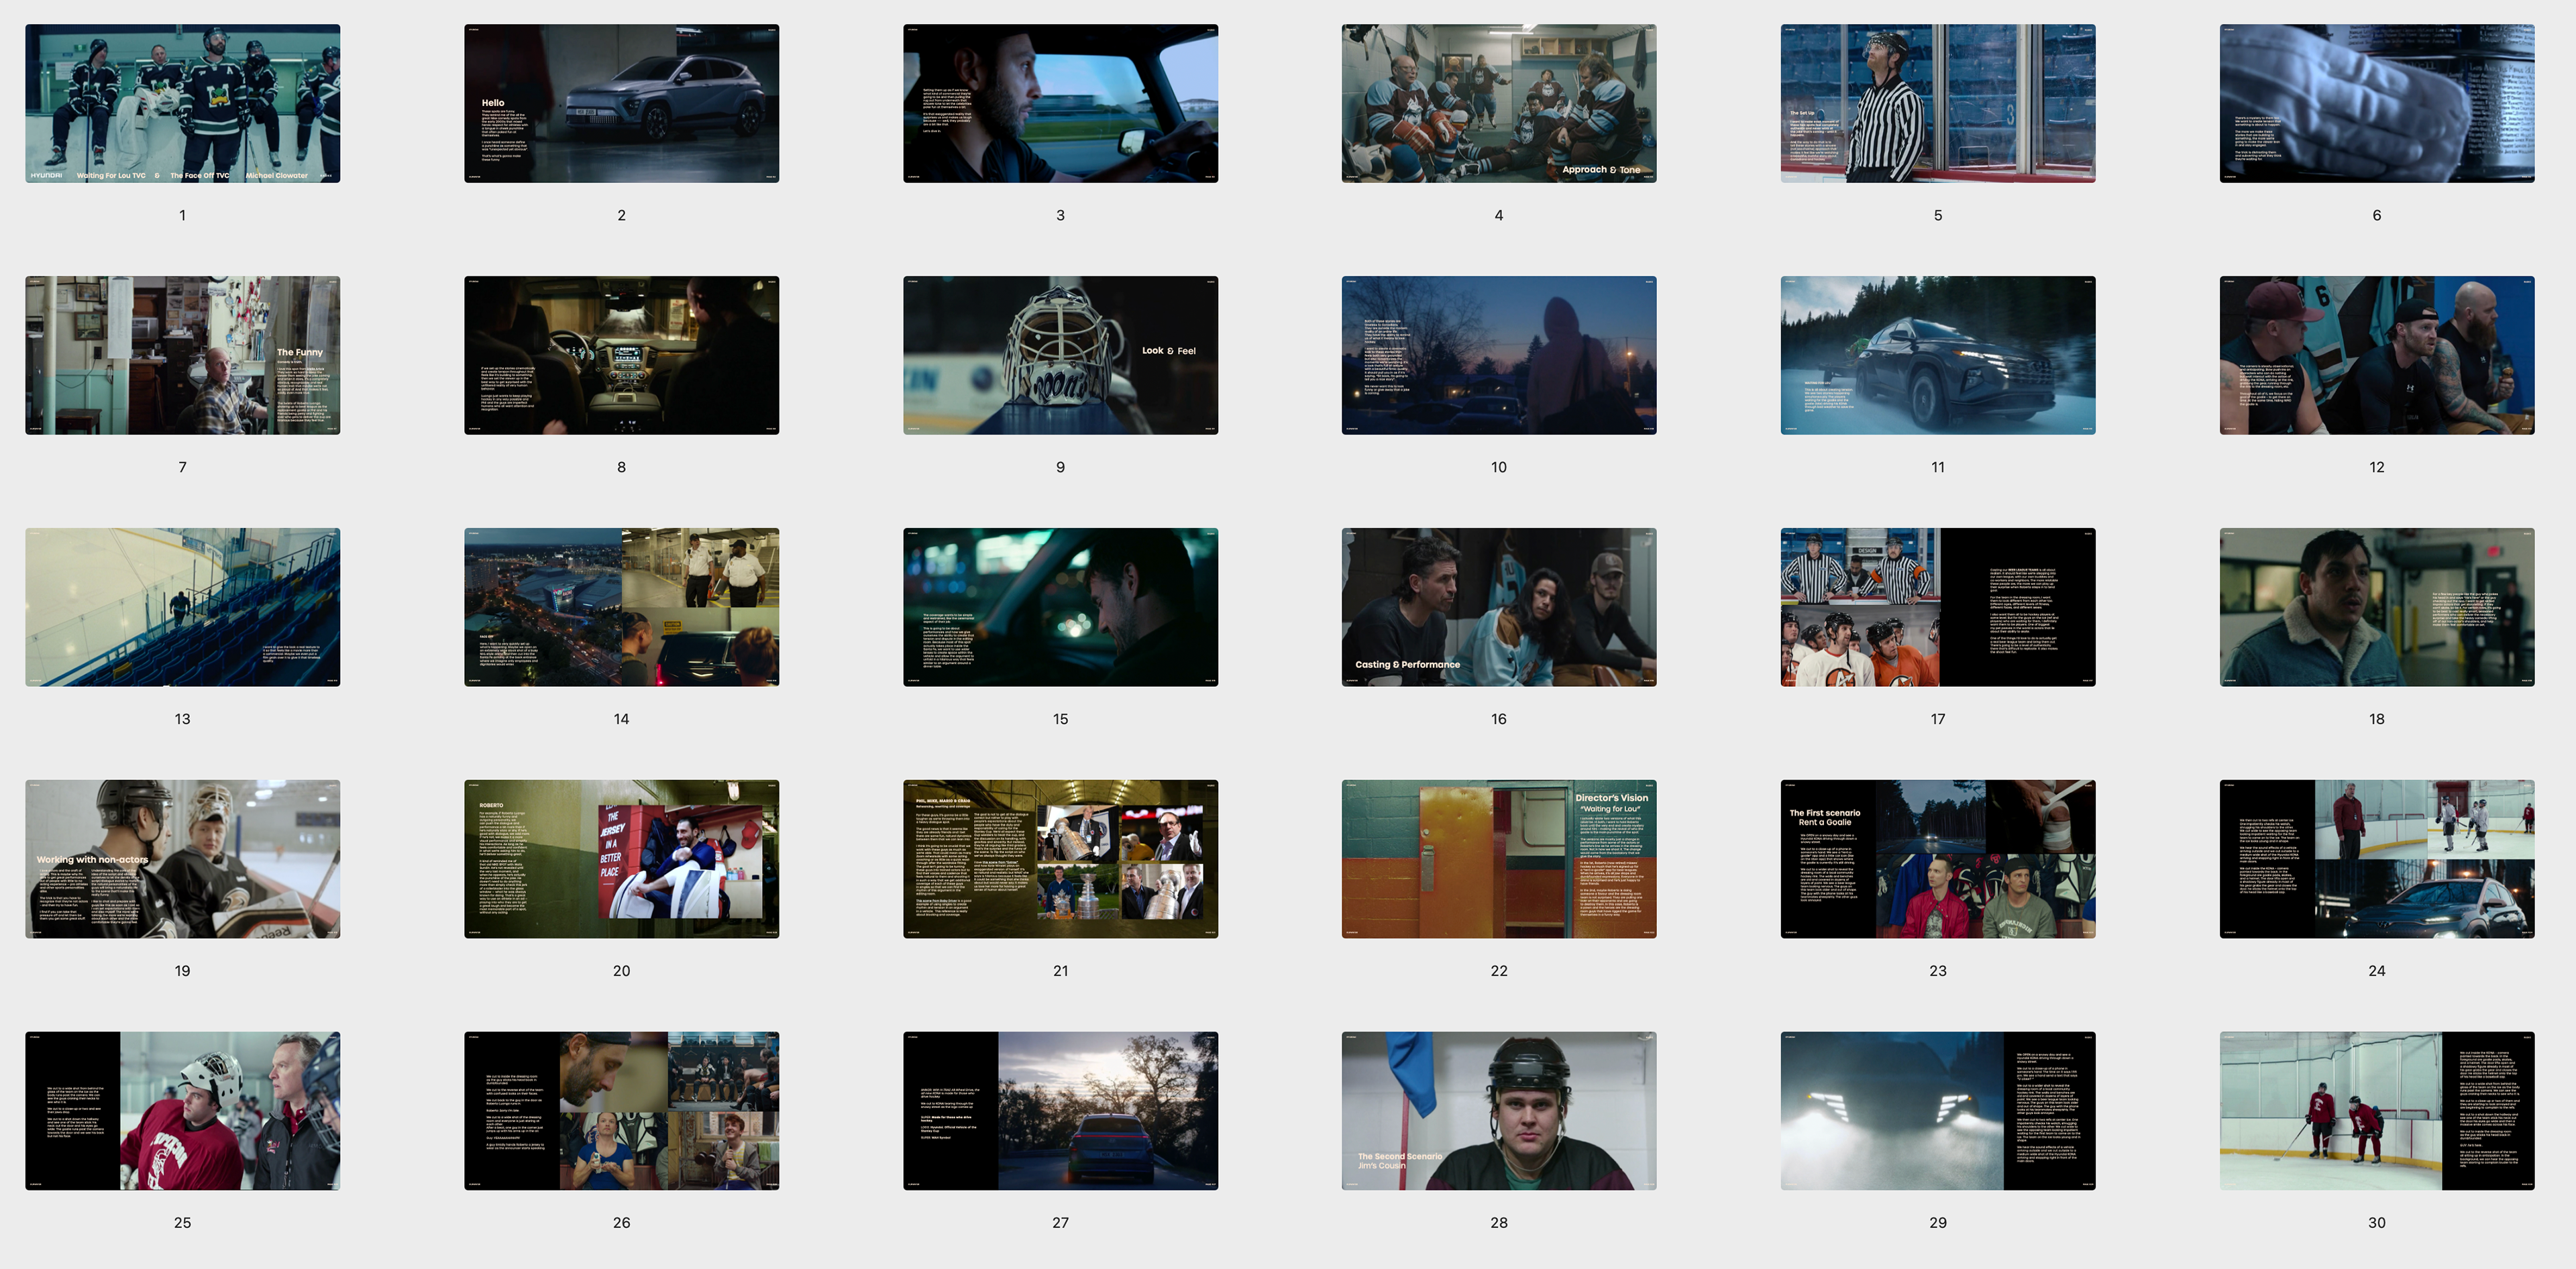Image resolution: width=2576 pixels, height=1269 pixels.
Task: Select the 'Director's Vision' slide 22
Action: (1498, 859)
